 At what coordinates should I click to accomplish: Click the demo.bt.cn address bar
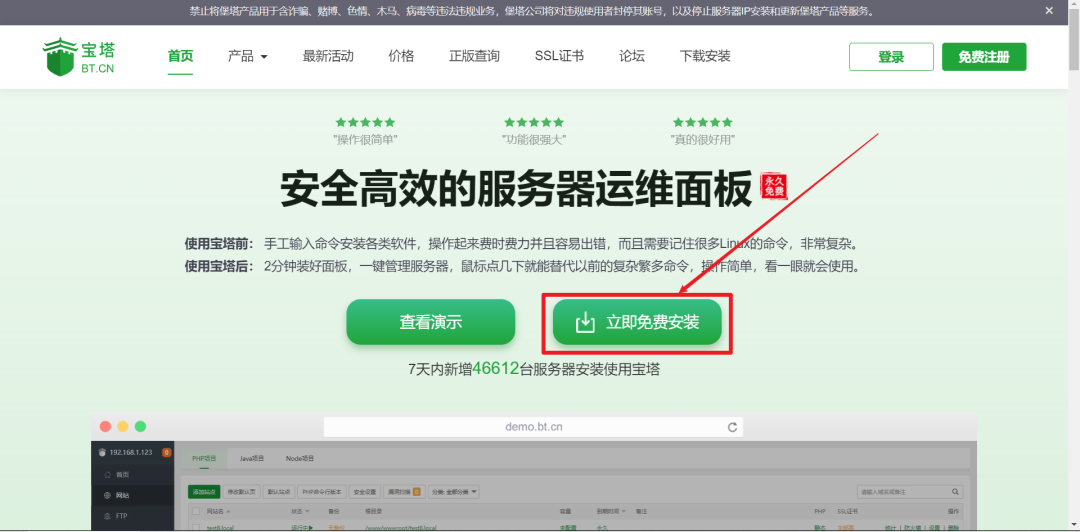click(533, 427)
